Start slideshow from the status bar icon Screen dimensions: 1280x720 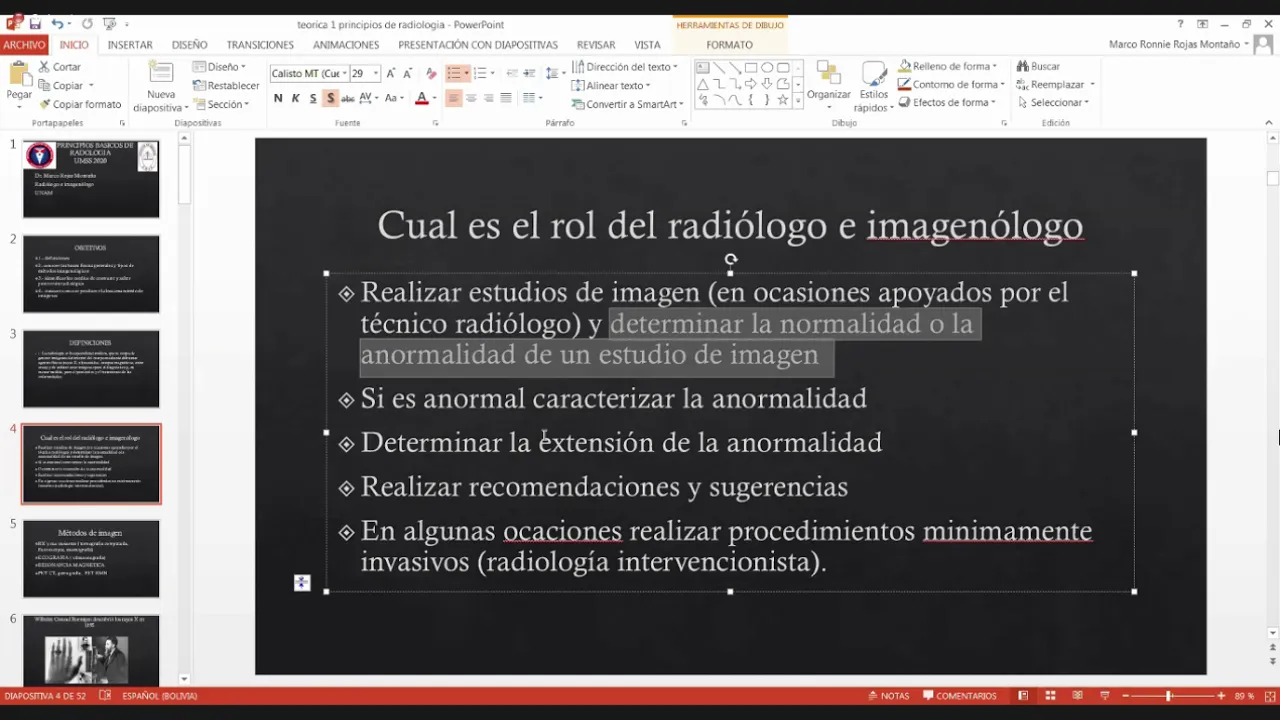click(x=1104, y=696)
